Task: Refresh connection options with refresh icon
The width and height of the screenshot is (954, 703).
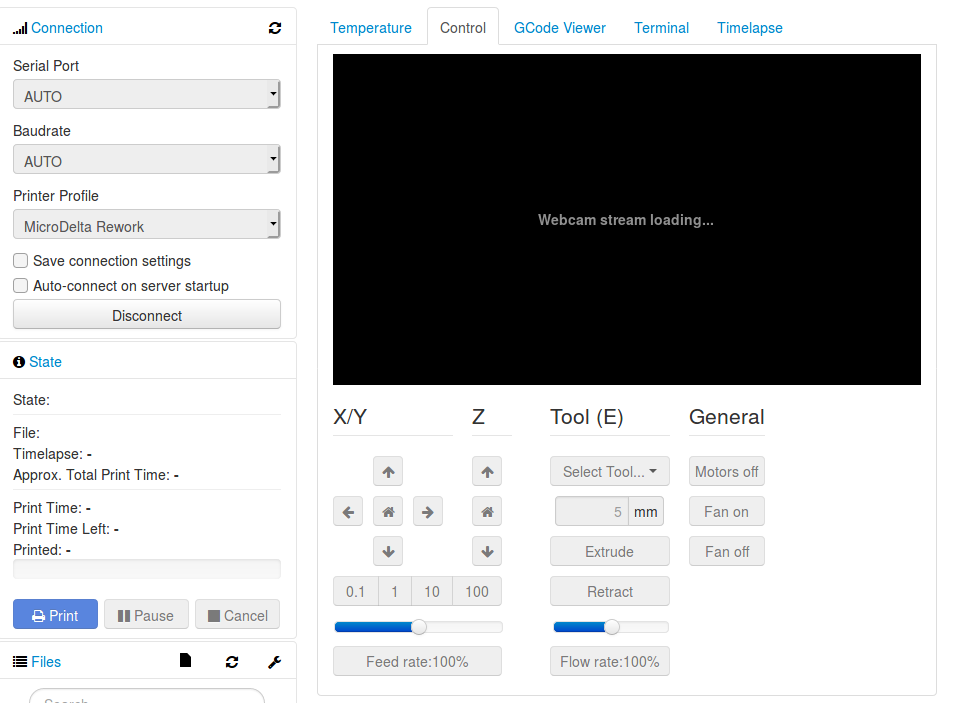Action: 274,28
